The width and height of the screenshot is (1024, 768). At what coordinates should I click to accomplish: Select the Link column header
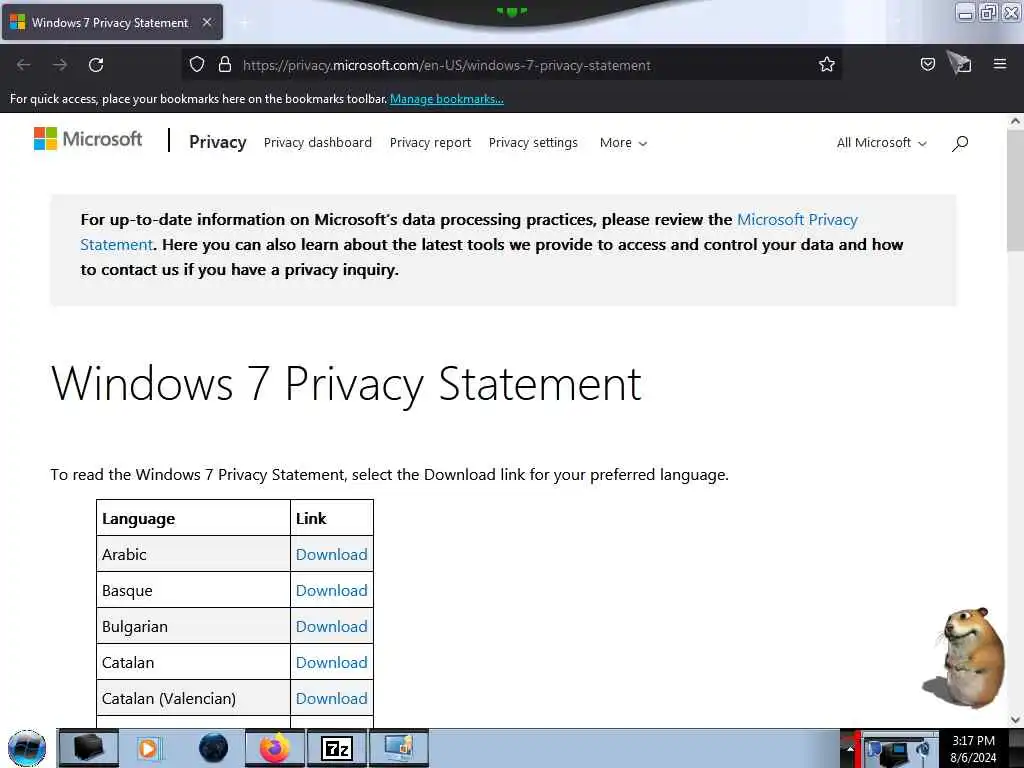332,518
